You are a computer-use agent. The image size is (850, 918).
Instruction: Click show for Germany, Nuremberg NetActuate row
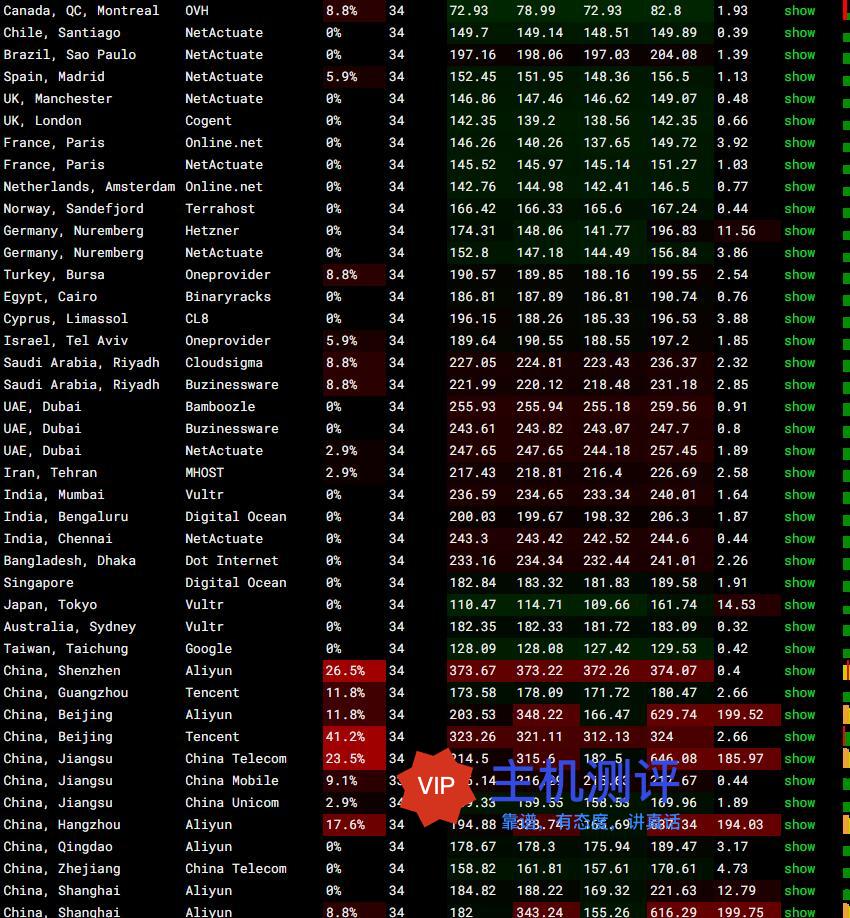(800, 253)
